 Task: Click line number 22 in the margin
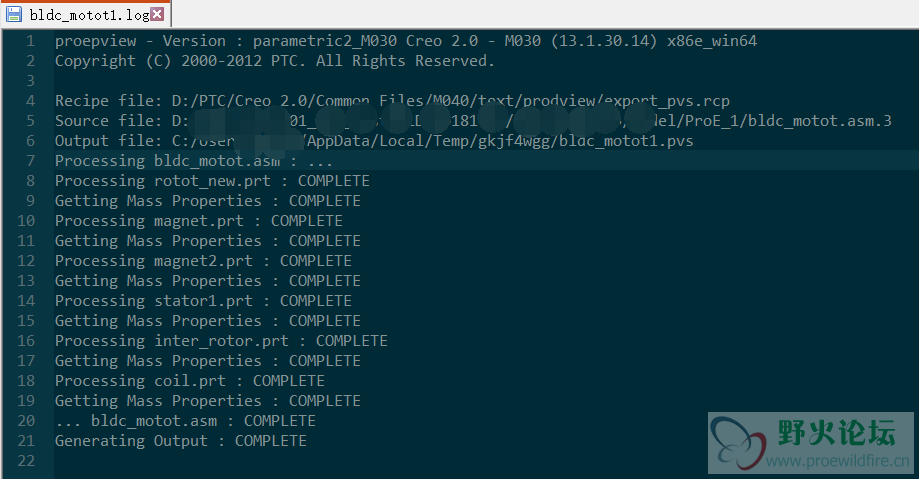coord(26,461)
